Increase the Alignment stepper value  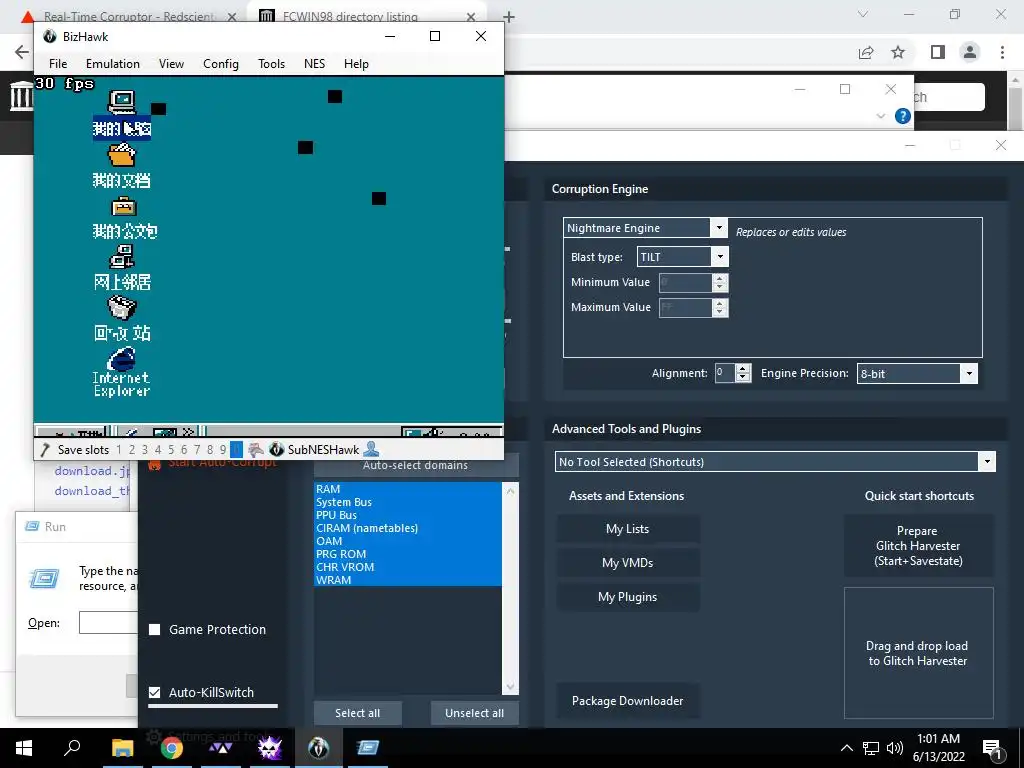[x=743, y=369]
